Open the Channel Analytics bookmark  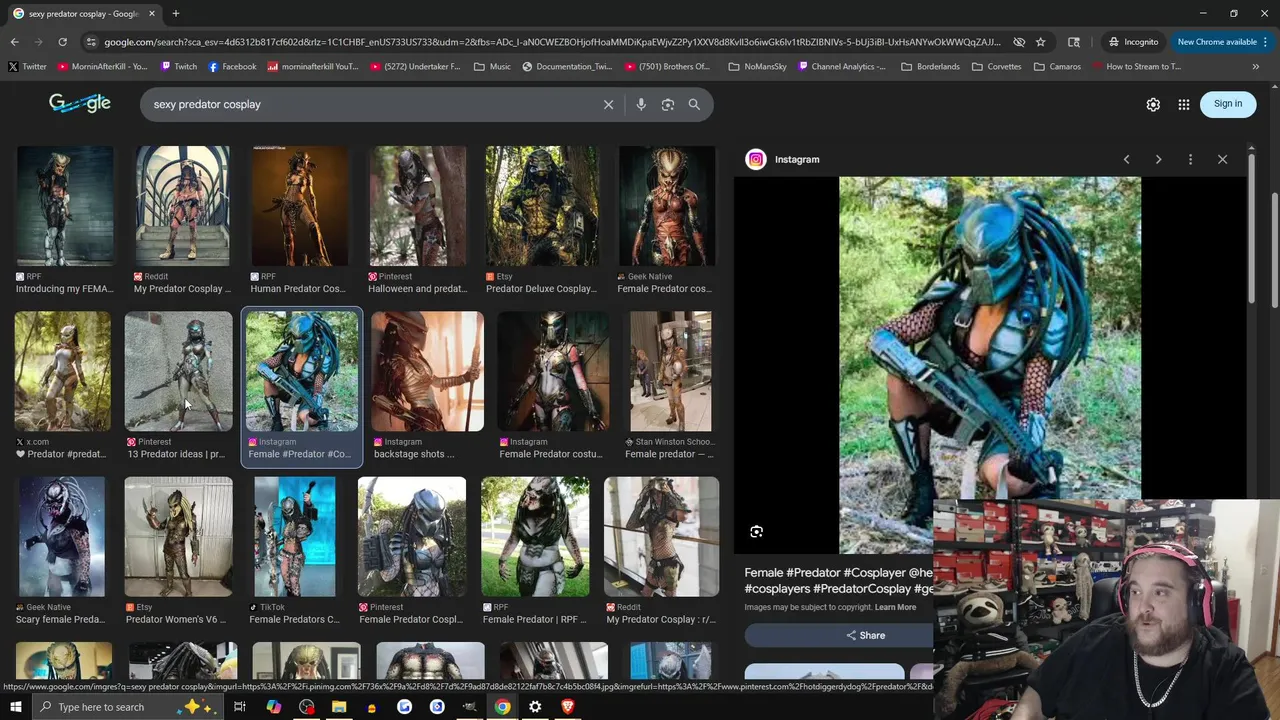pyautogui.click(x=841, y=67)
